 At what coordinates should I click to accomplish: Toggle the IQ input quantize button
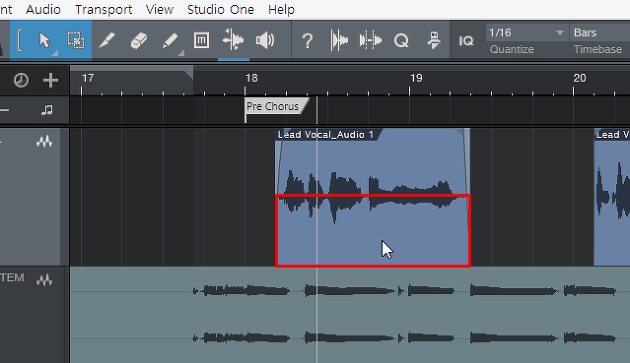tap(466, 41)
